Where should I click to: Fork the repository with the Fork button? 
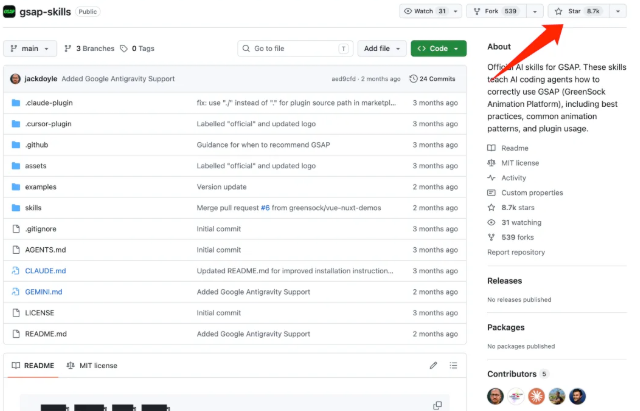point(496,11)
